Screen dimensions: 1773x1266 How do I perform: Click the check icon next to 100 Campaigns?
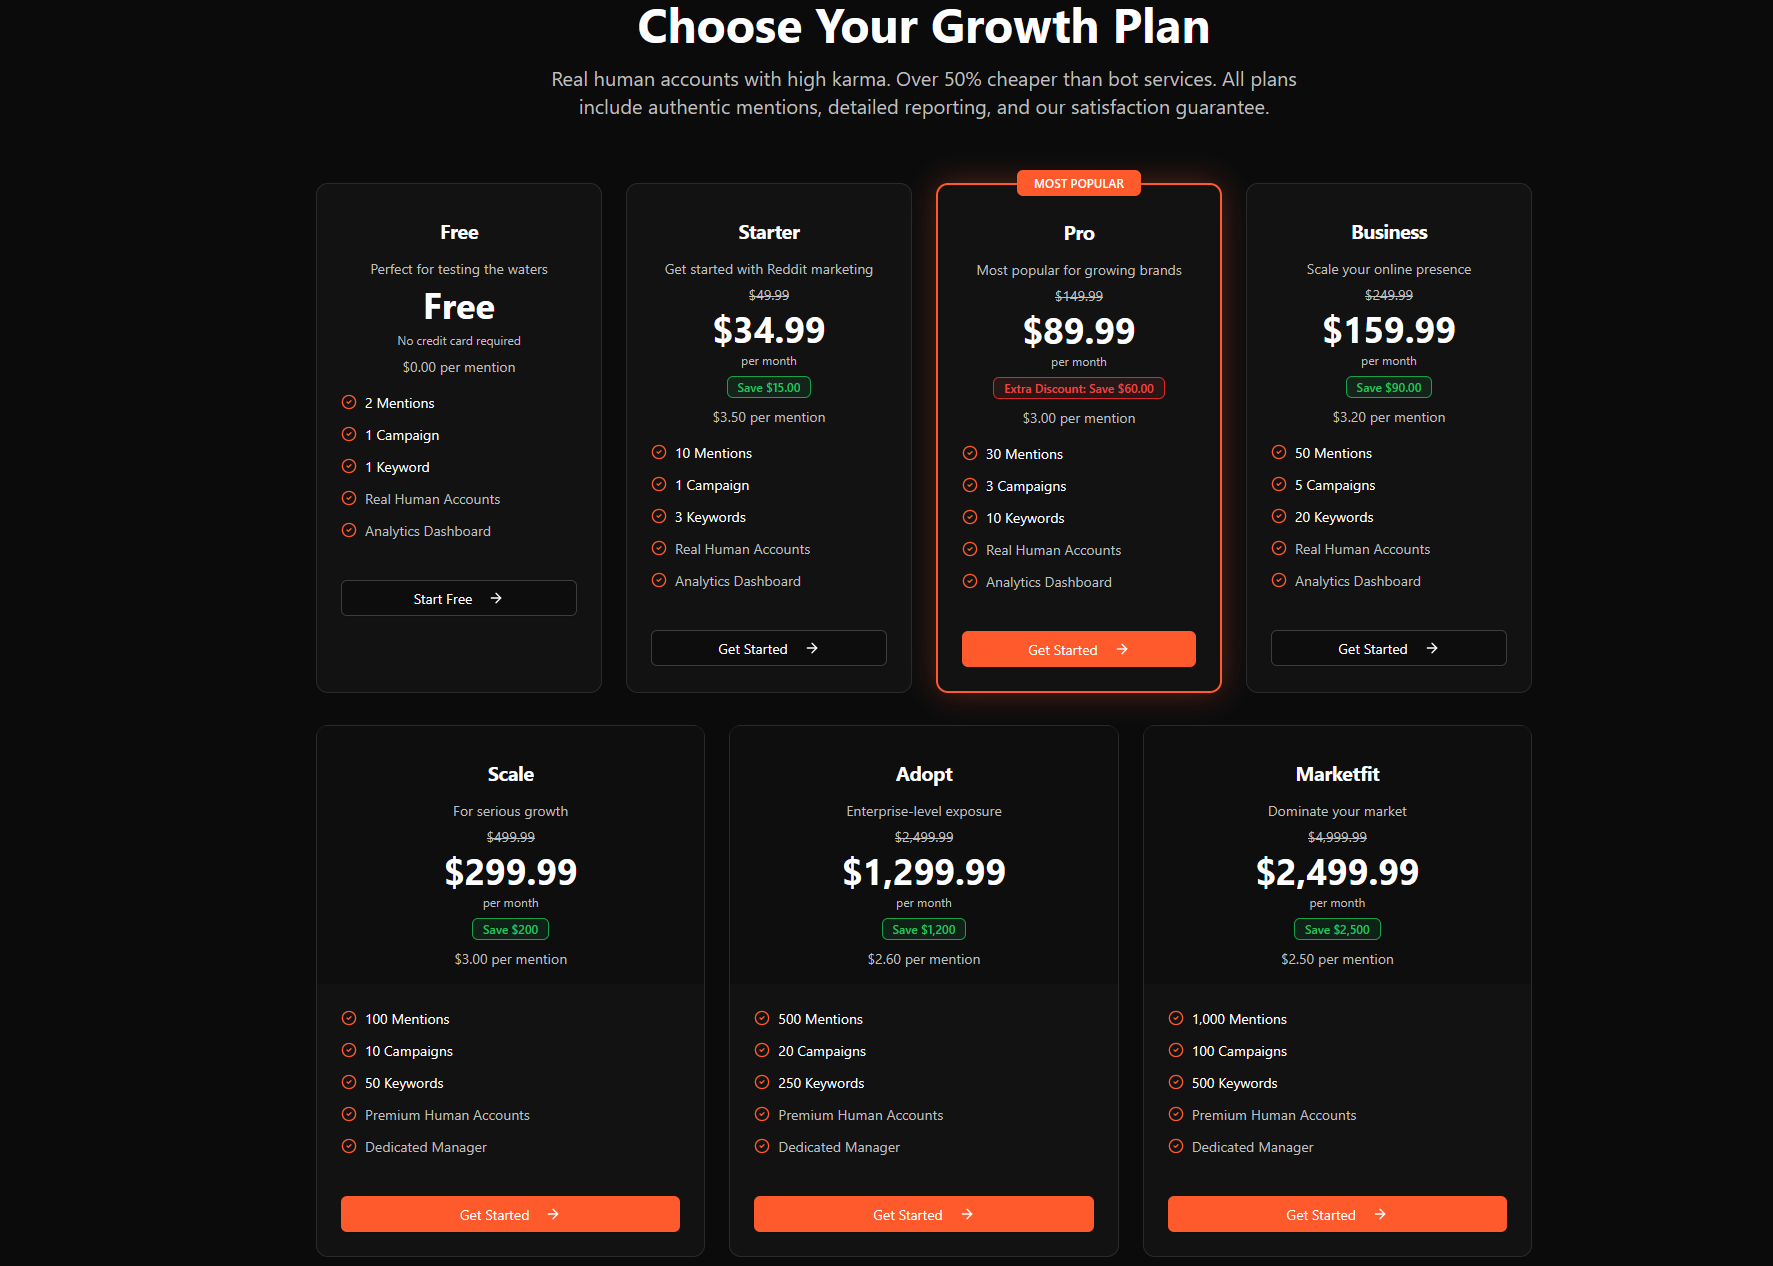(1176, 1050)
